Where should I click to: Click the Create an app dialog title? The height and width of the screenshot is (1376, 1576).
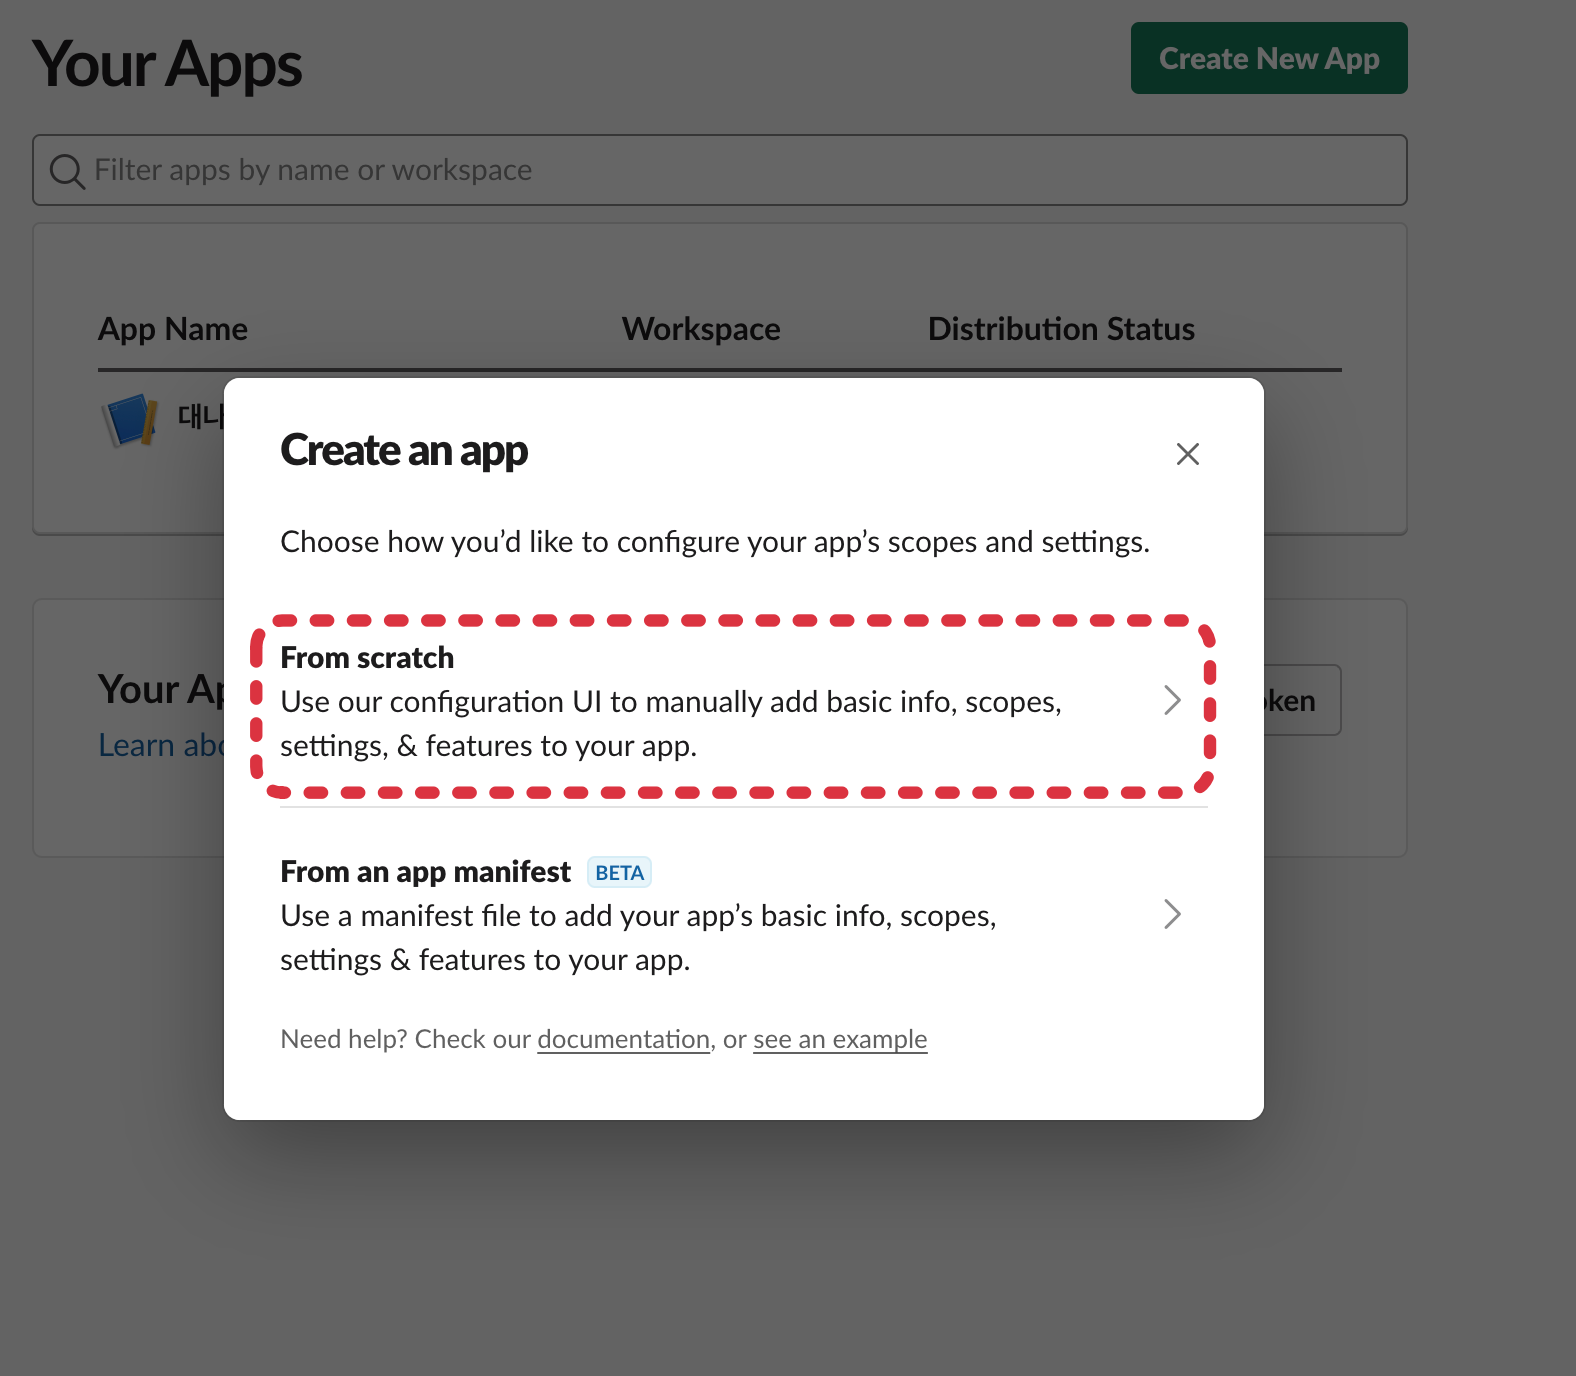tap(404, 450)
